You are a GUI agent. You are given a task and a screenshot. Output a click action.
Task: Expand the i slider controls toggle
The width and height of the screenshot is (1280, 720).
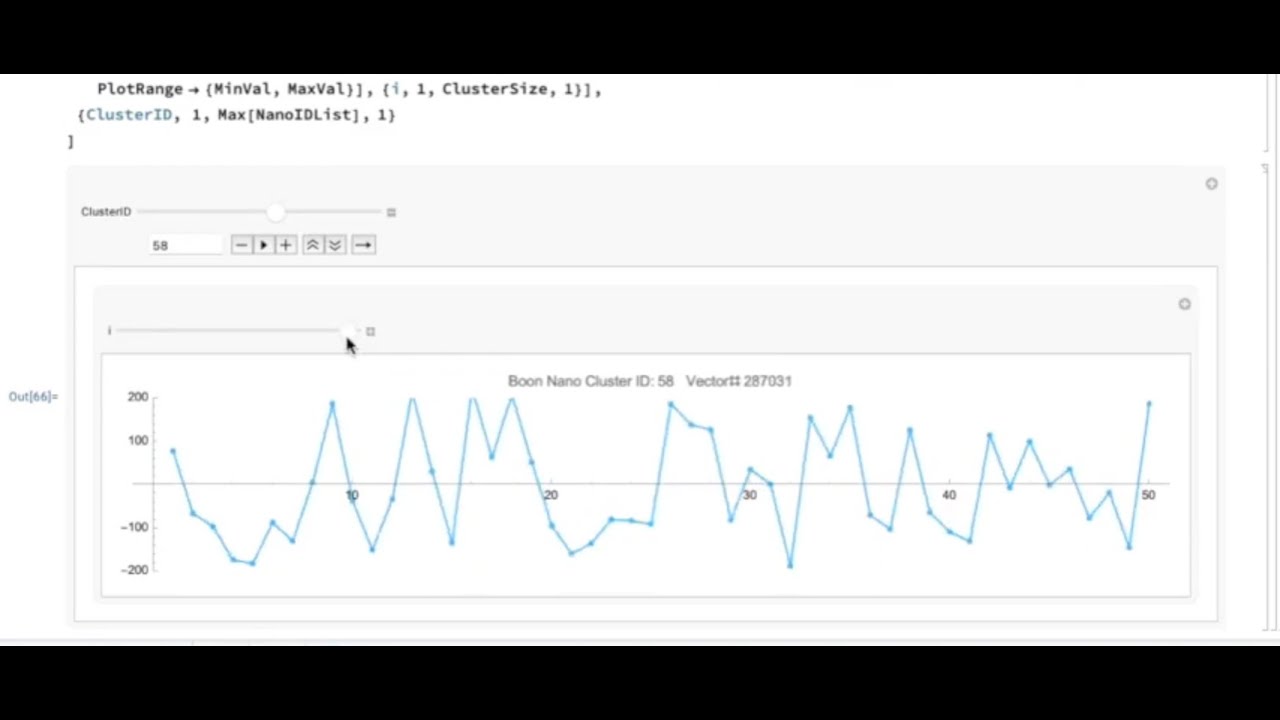370,331
